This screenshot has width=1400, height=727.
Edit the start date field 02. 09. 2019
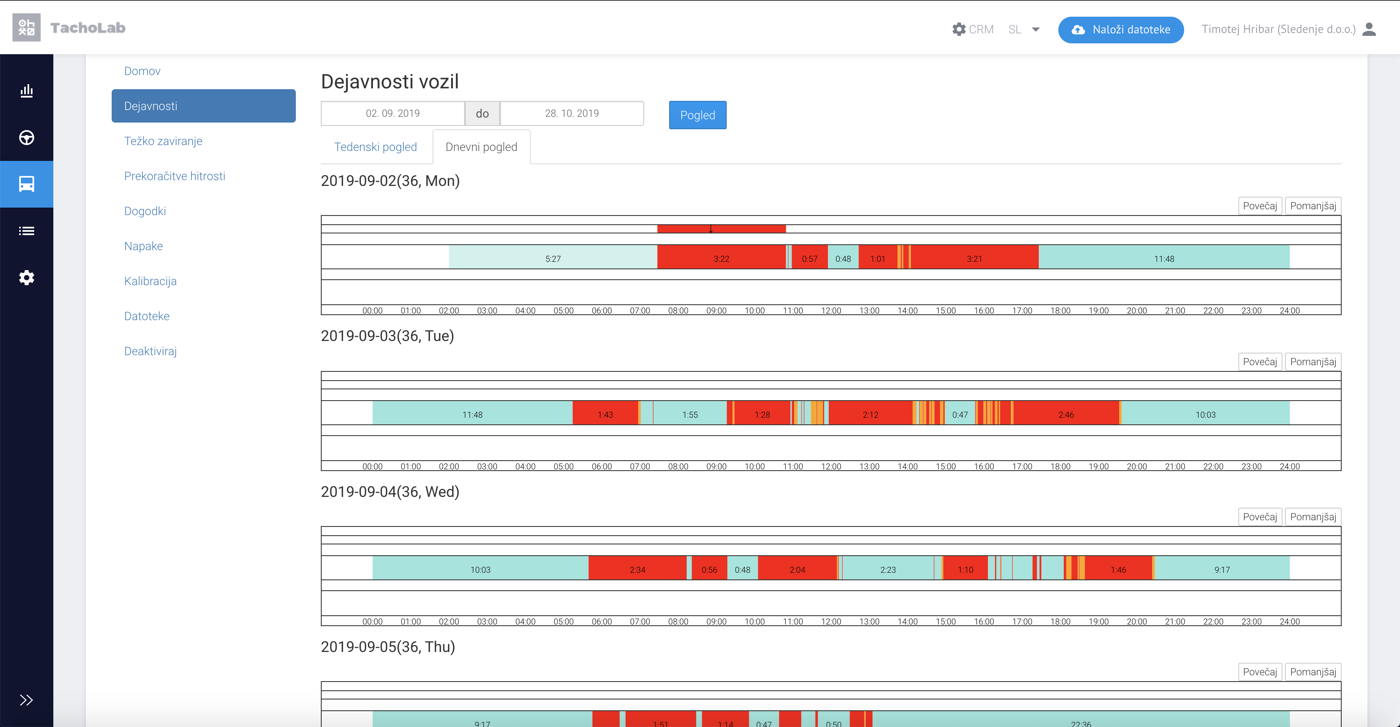393,114
